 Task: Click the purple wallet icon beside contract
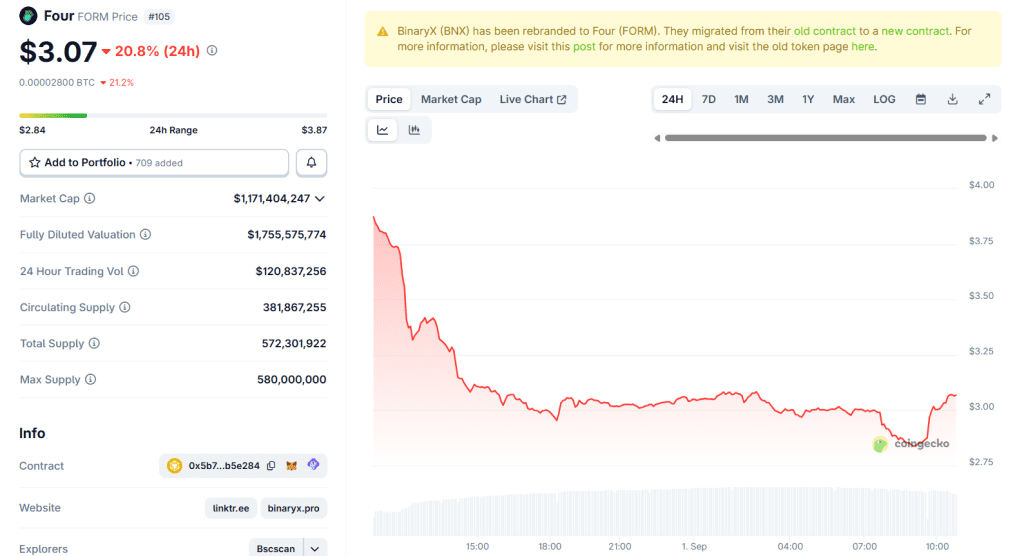[x=313, y=465]
